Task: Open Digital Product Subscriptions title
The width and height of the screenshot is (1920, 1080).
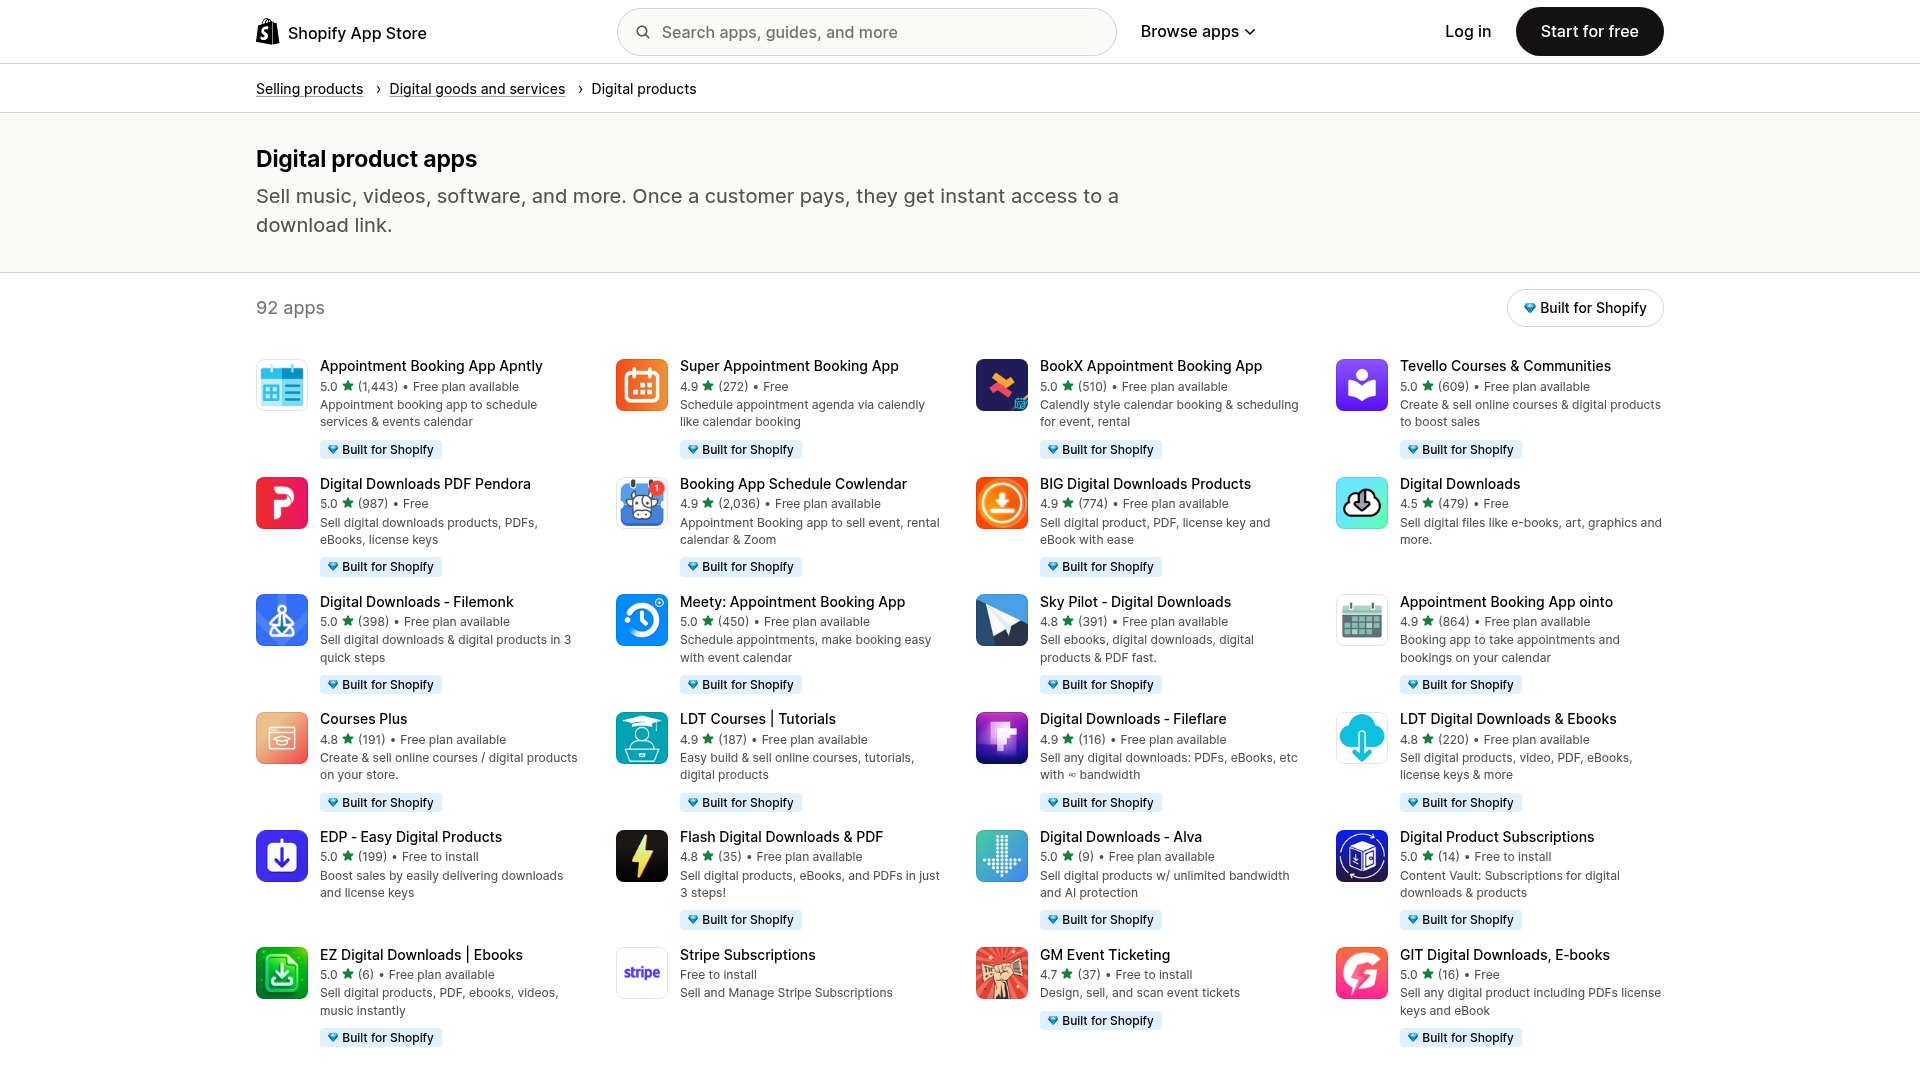Action: pos(1497,837)
